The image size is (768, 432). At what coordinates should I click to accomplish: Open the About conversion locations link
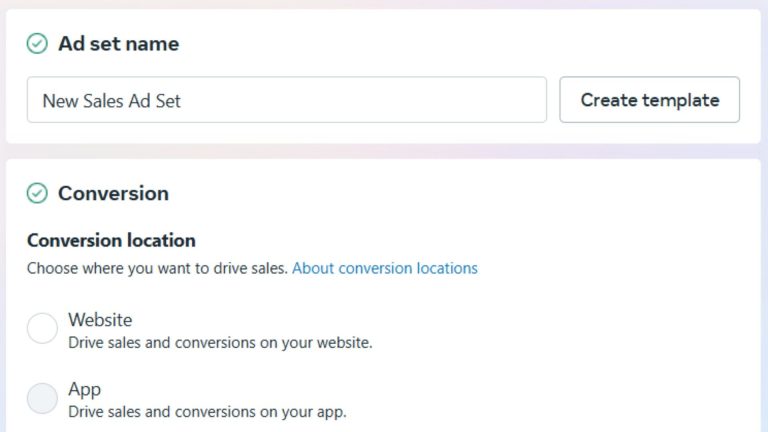click(384, 268)
